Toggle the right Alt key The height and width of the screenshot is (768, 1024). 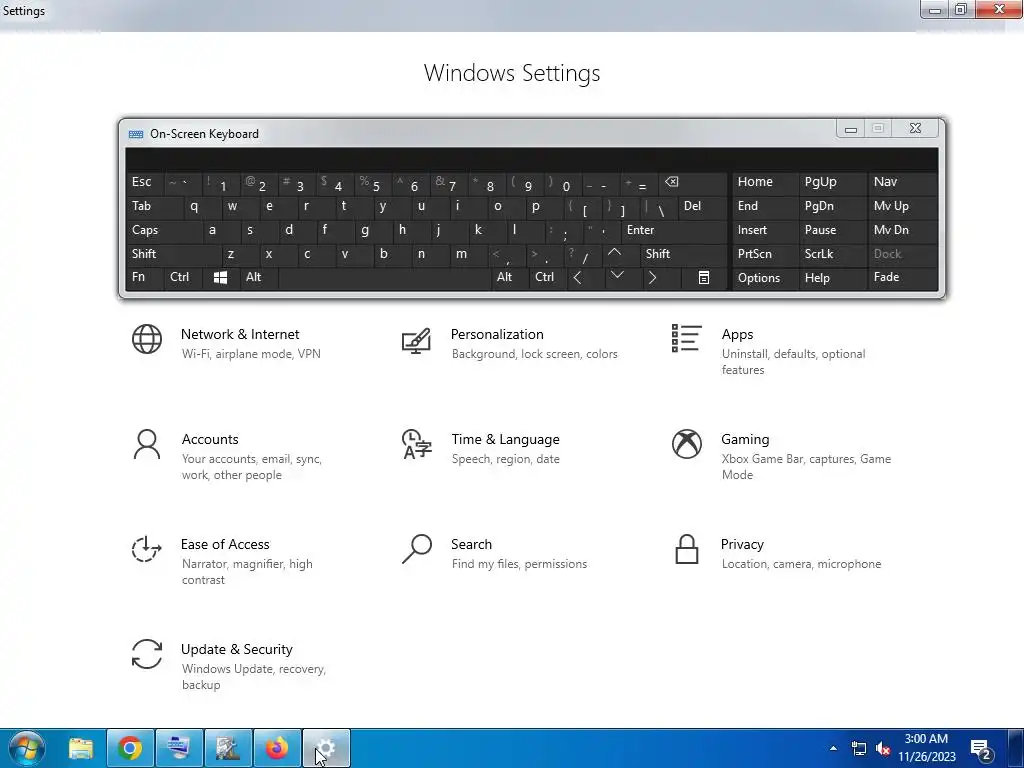(x=509, y=278)
